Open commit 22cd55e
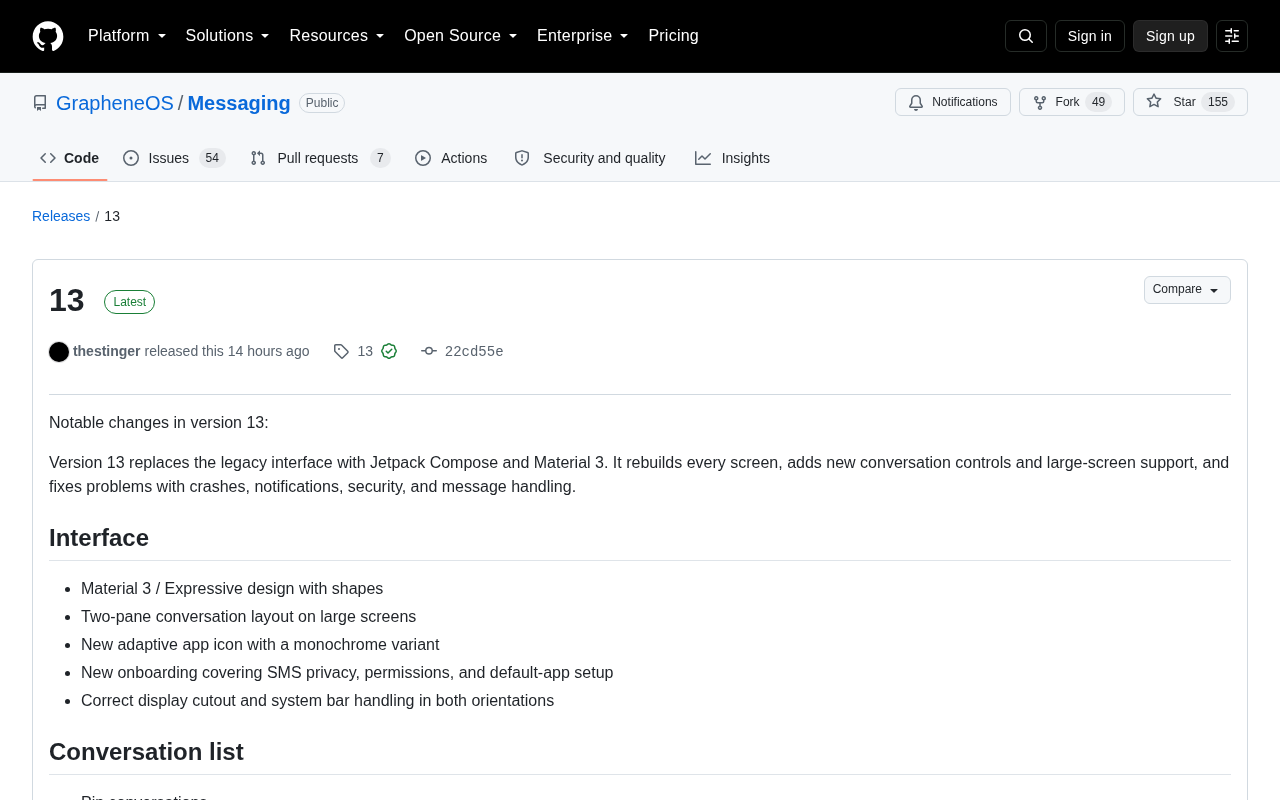Image resolution: width=1280 pixels, height=800 pixels. pyautogui.click(x=474, y=351)
